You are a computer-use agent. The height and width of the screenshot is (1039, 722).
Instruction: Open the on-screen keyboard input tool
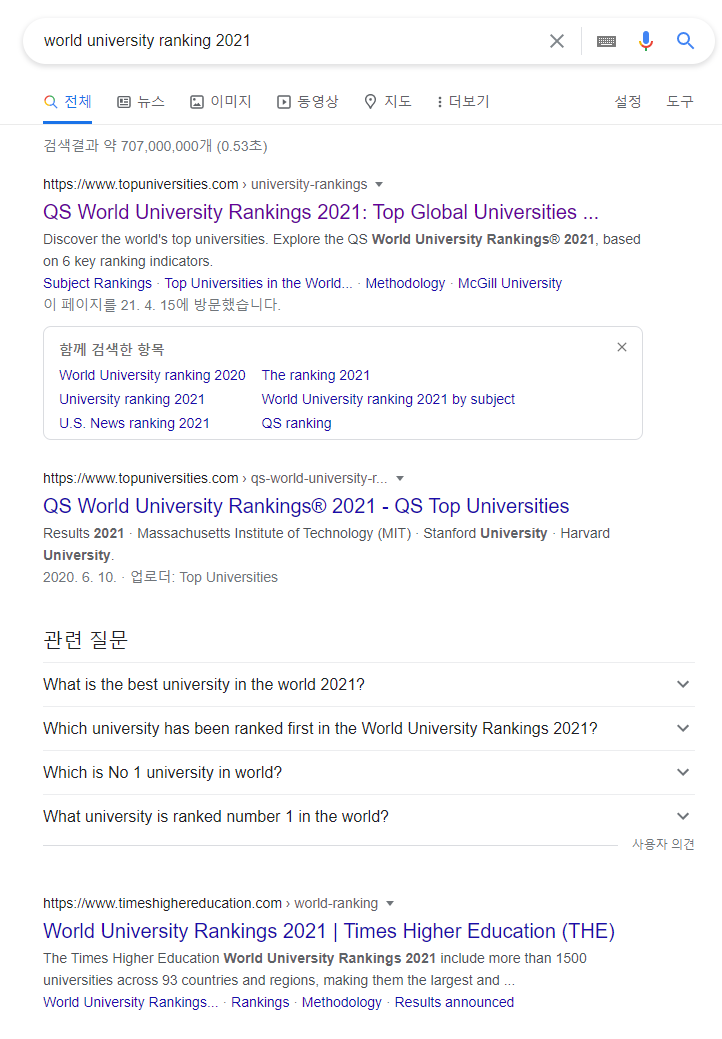point(606,41)
